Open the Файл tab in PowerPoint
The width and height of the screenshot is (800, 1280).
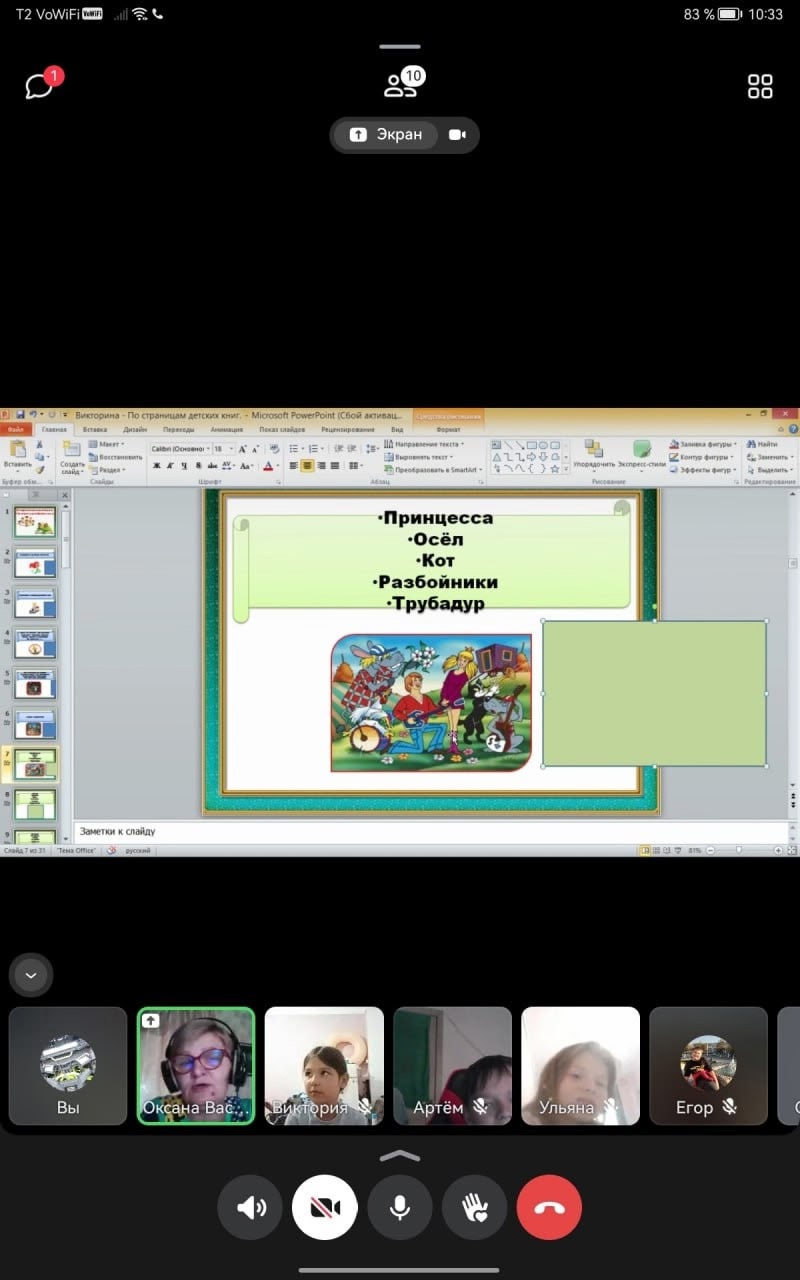pyautogui.click(x=15, y=428)
